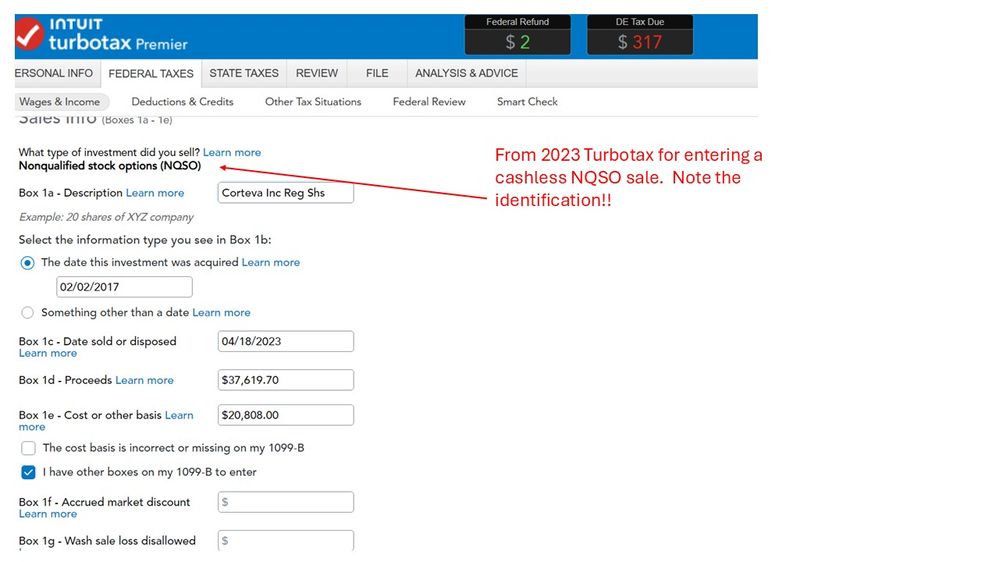999x562 pixels.
Task: Open the Smart Check section
Action: pyautogui.click(x=527, y=101)
